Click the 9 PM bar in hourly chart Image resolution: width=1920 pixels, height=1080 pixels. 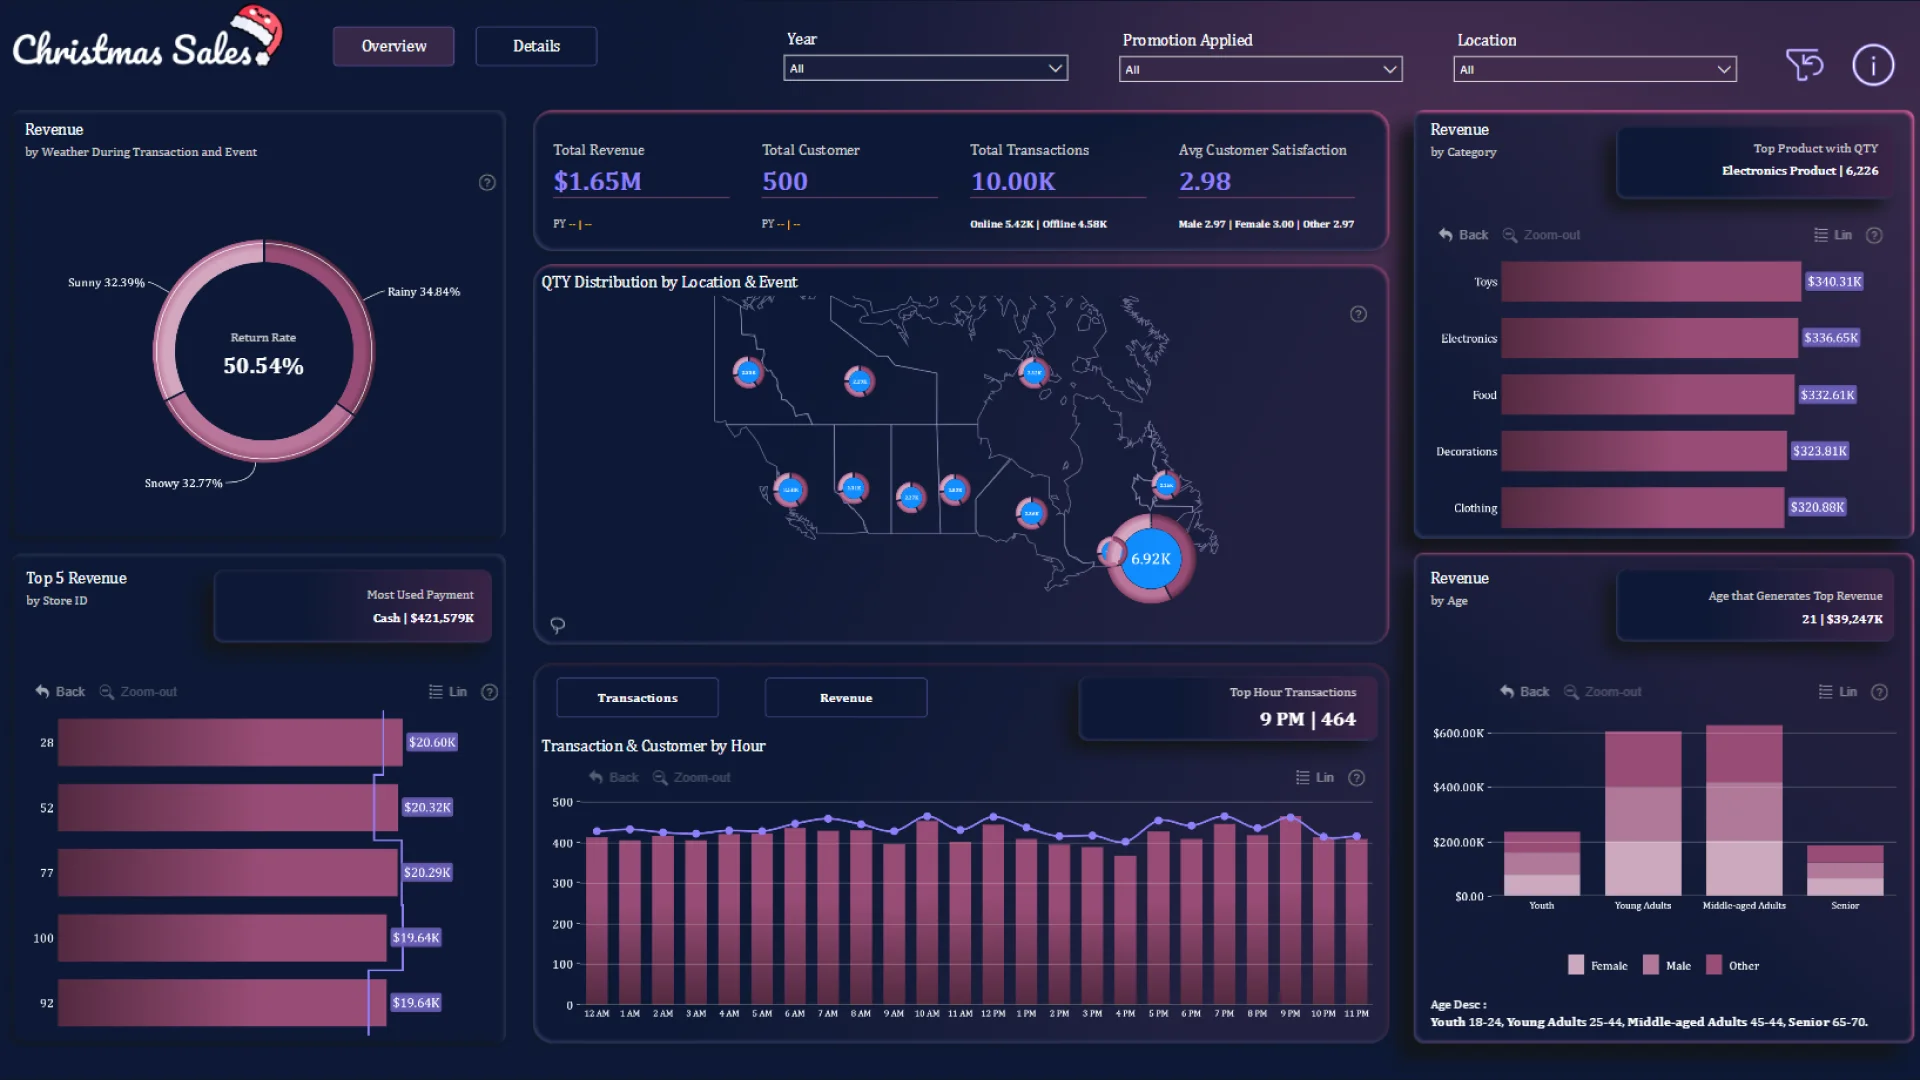[1290, 911]
